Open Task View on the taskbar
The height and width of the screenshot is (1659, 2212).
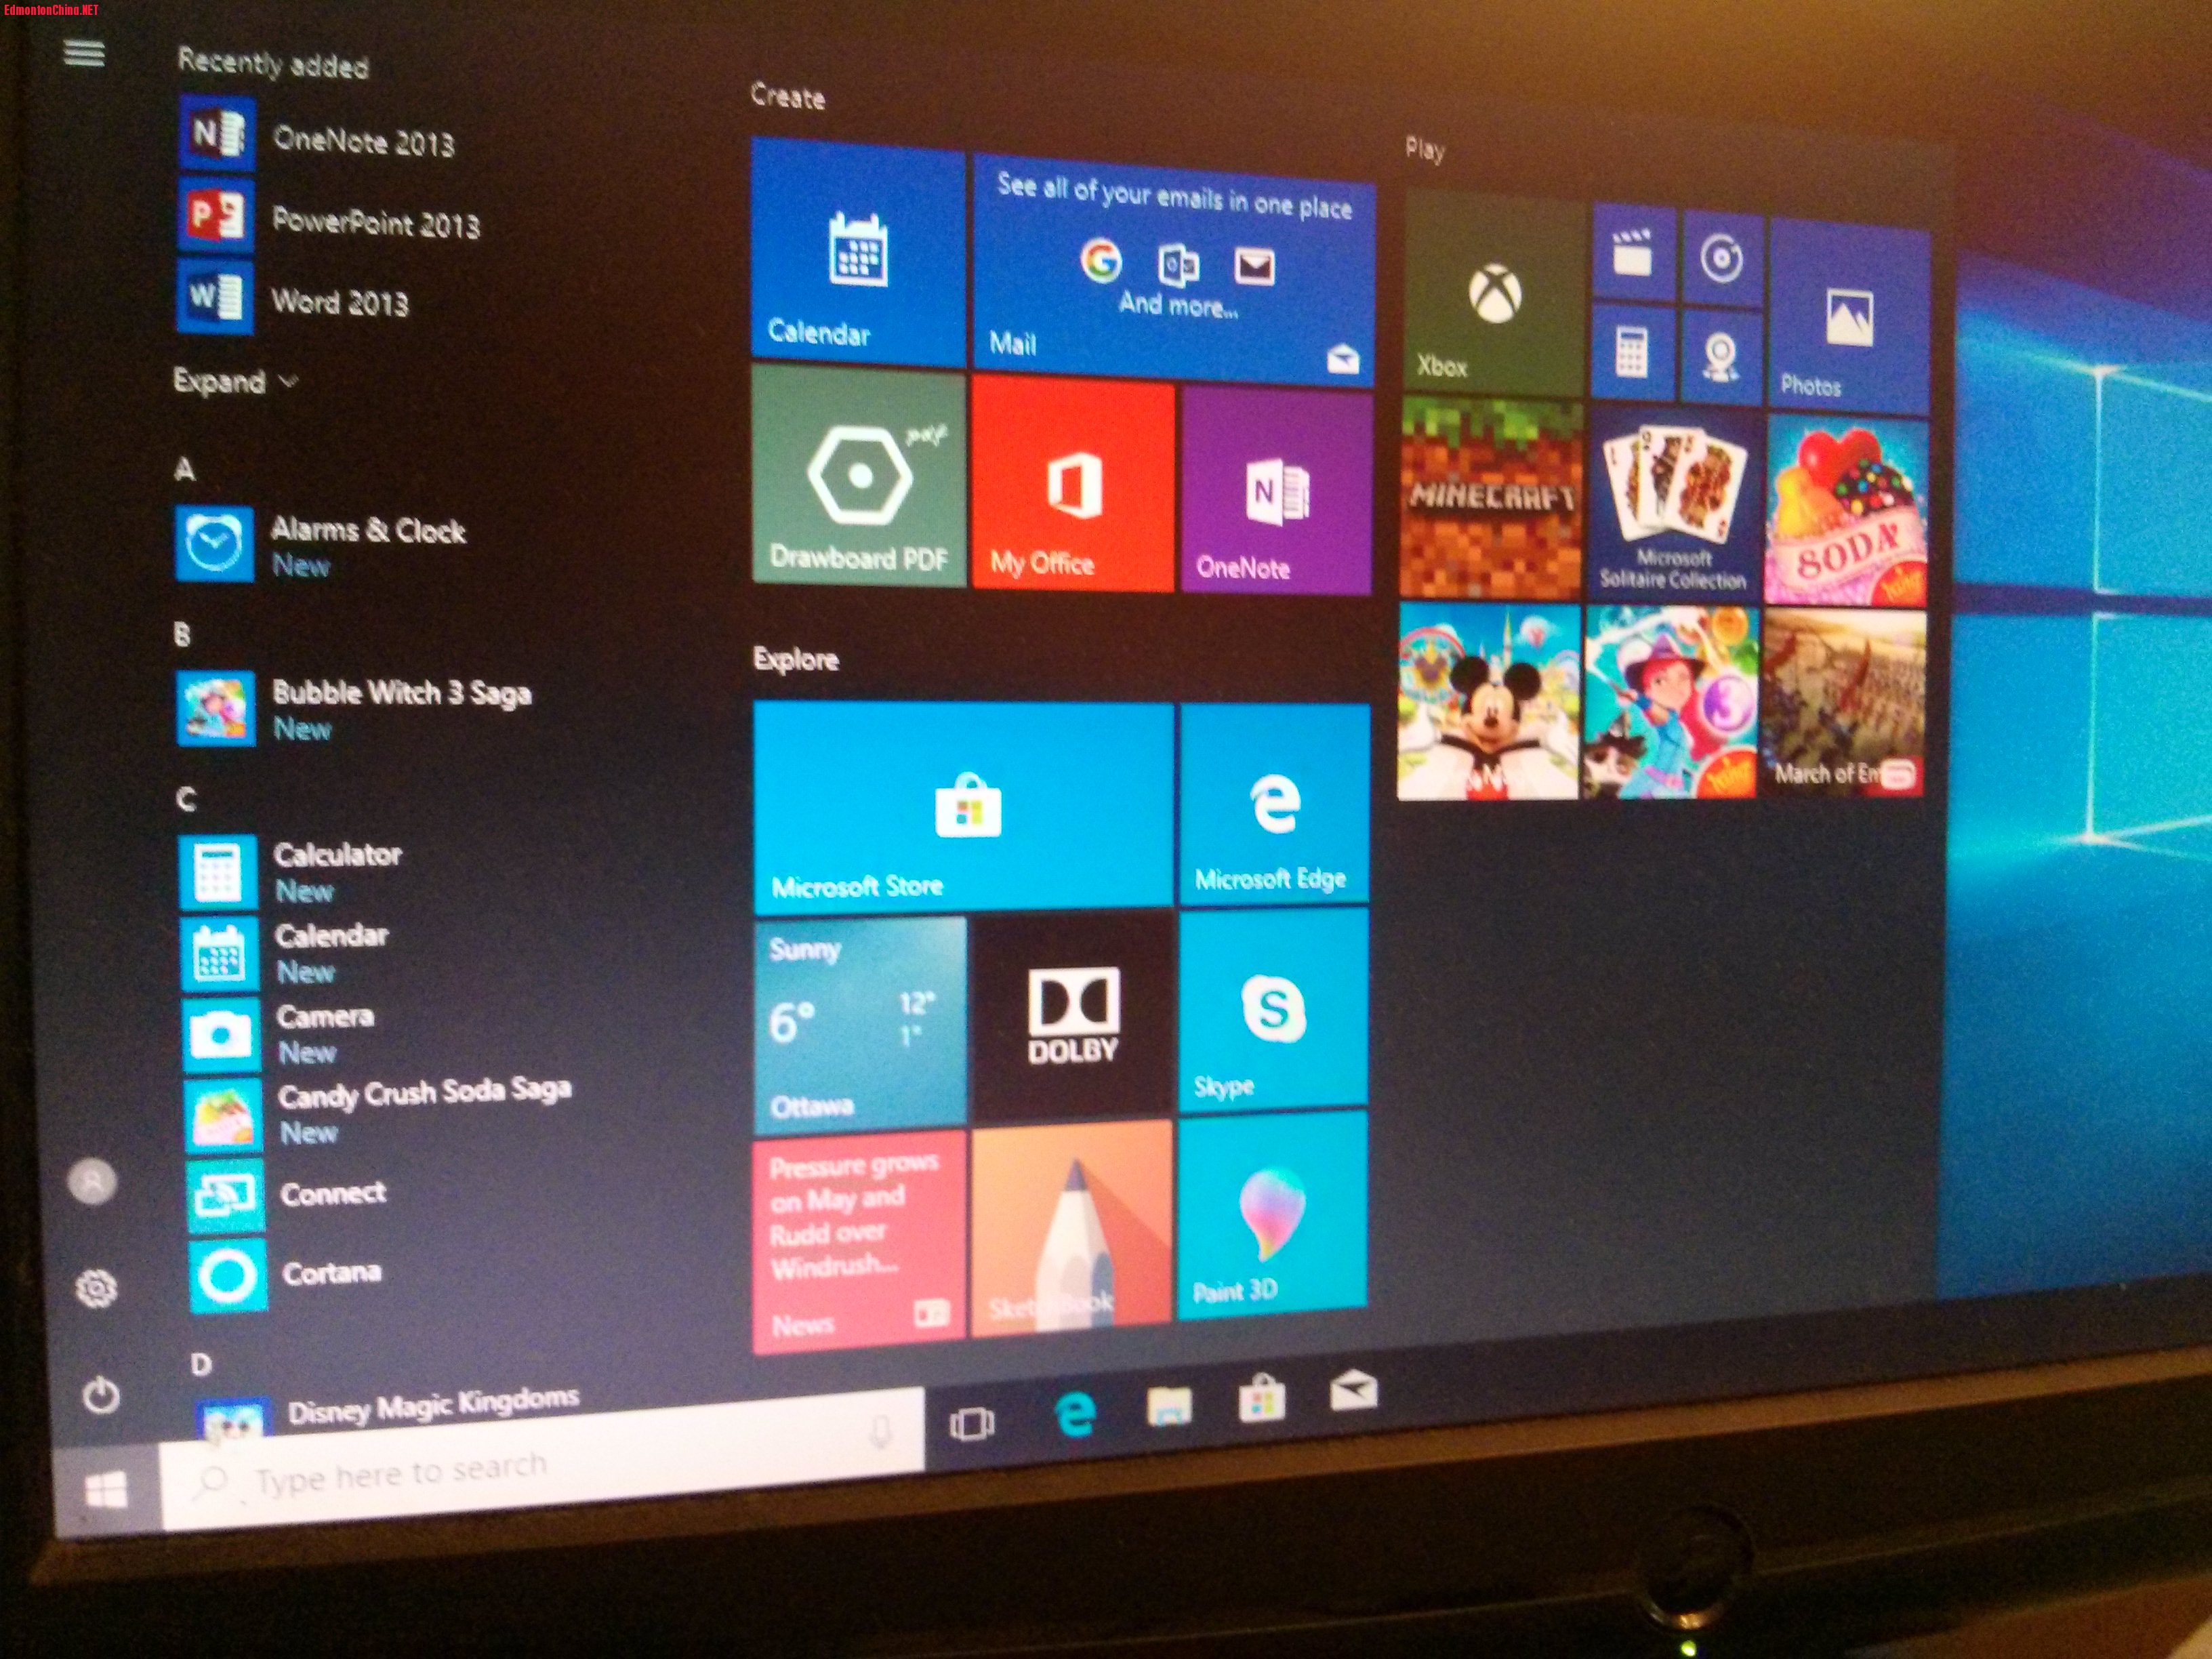click(971, 1423)
